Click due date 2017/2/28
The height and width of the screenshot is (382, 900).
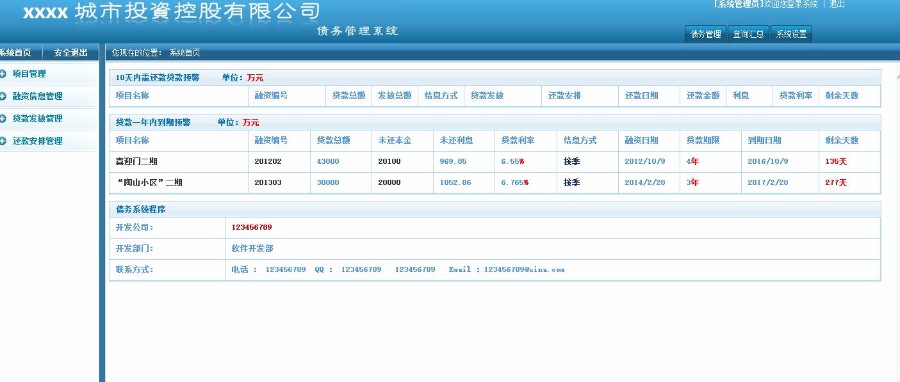(x=768, y=183)
